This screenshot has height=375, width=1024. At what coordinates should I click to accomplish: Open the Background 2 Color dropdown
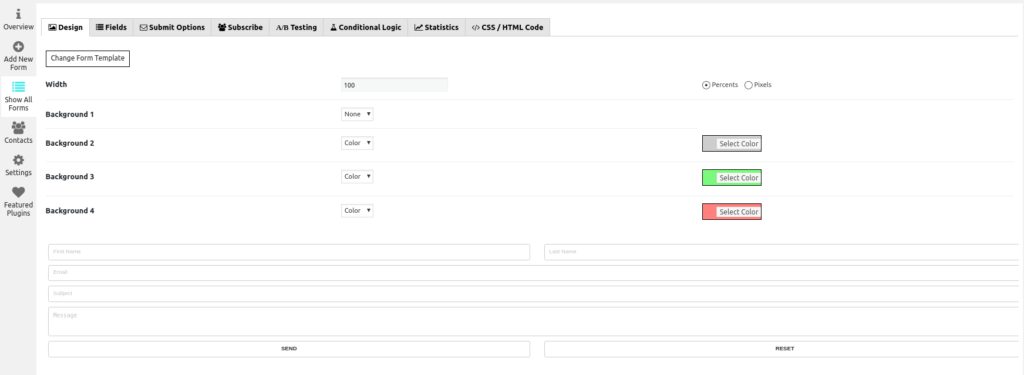tap(357, 142)
